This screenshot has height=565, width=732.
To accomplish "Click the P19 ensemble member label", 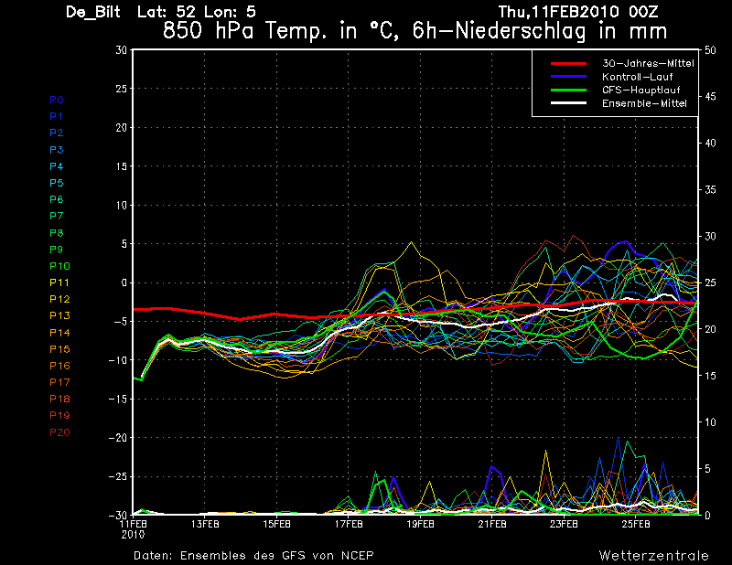I will click(60, 415).
